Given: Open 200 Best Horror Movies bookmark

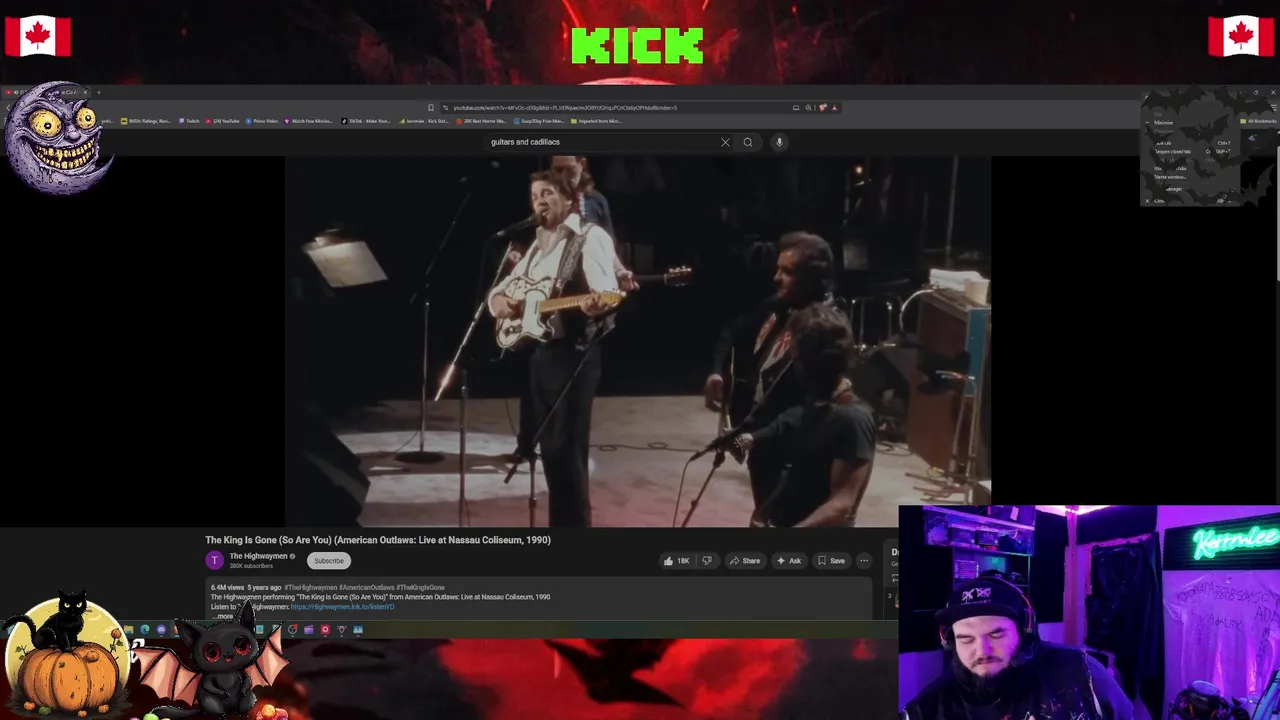Looking at the screenshot, I should click(x=482, y=121).
